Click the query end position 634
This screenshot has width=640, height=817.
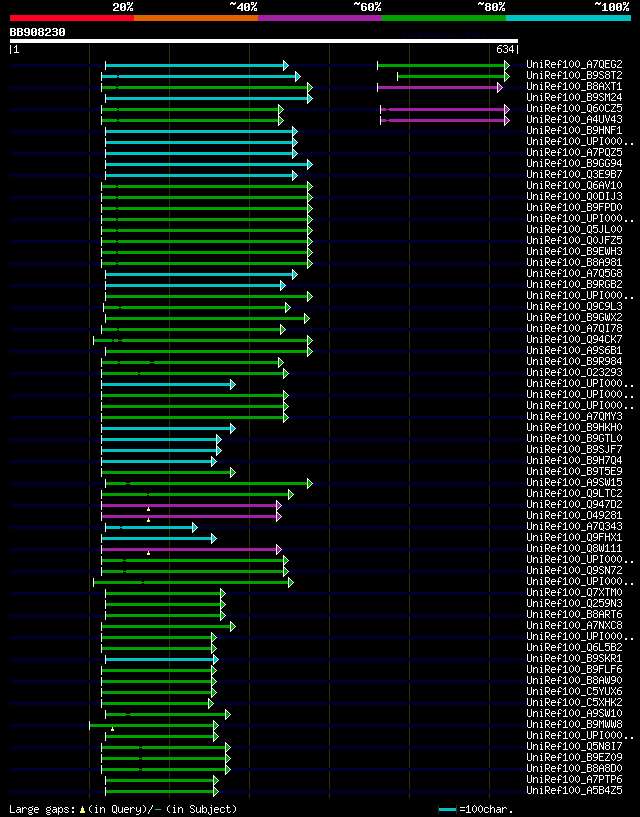pos(505,49)
